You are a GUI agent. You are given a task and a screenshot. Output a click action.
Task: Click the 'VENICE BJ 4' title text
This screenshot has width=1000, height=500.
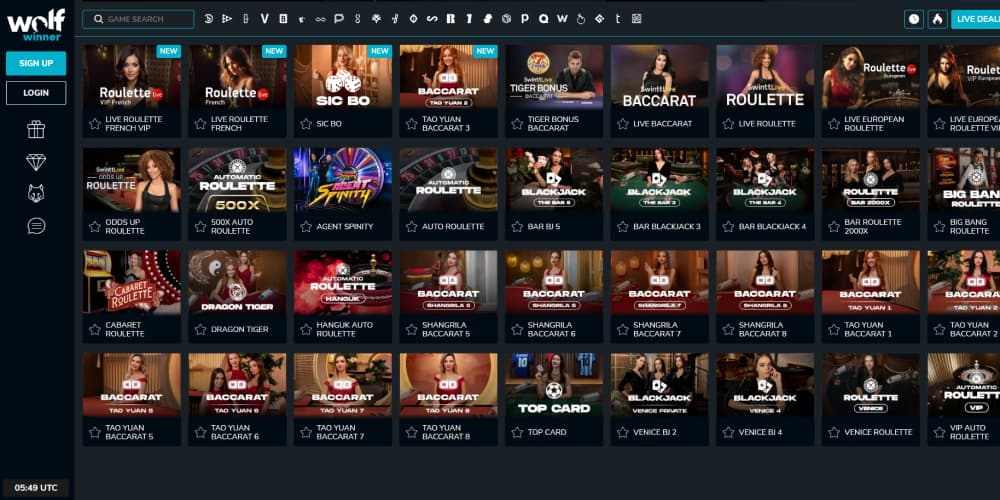pyautogui.click(x=760, y=432)
